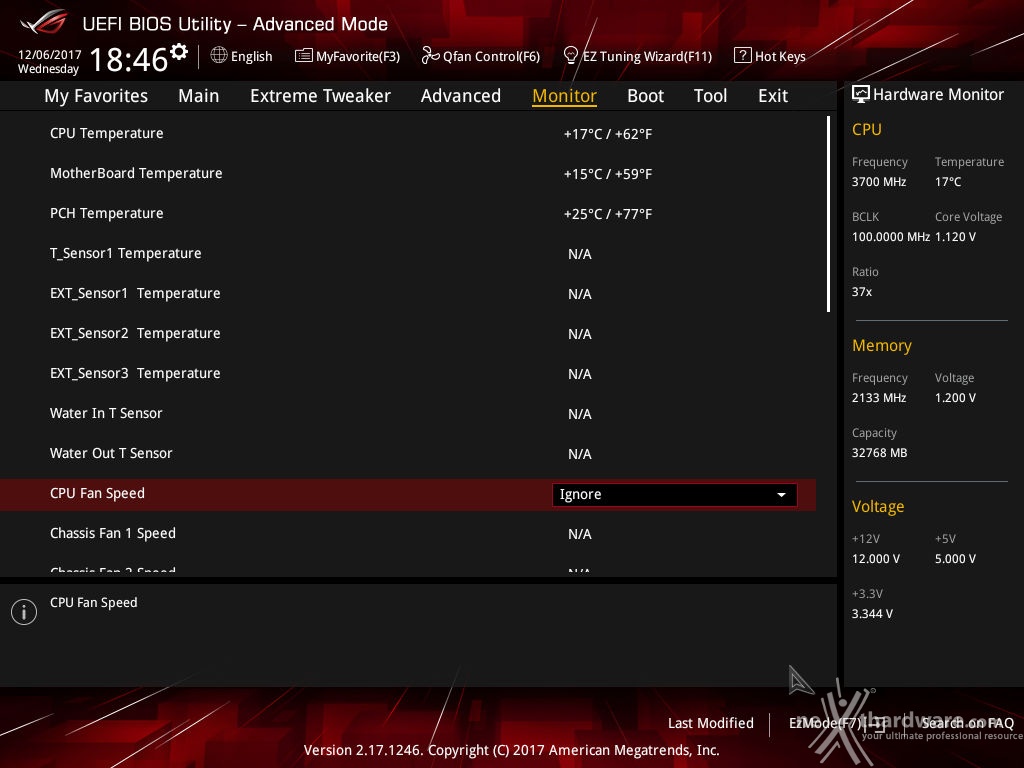Select the T_Sensor1 Temperature row
The width and height of the screenshot is (1024, 768).
[408, 253]
